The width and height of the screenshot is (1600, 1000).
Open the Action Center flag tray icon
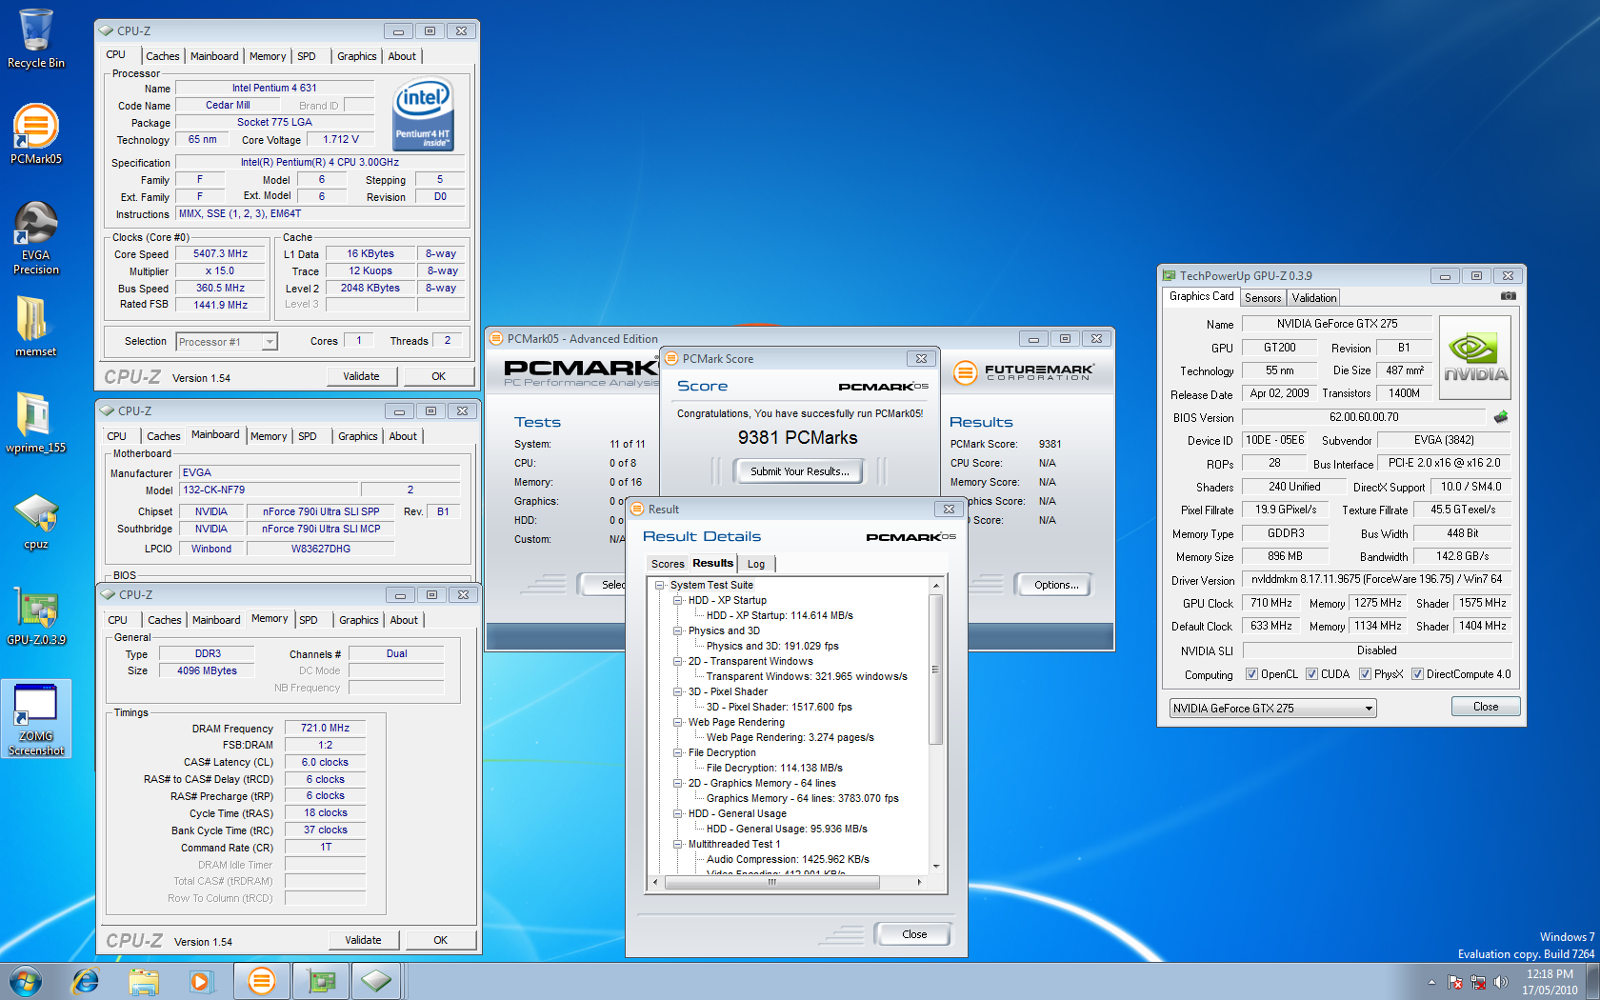(x=1455, y=982)
